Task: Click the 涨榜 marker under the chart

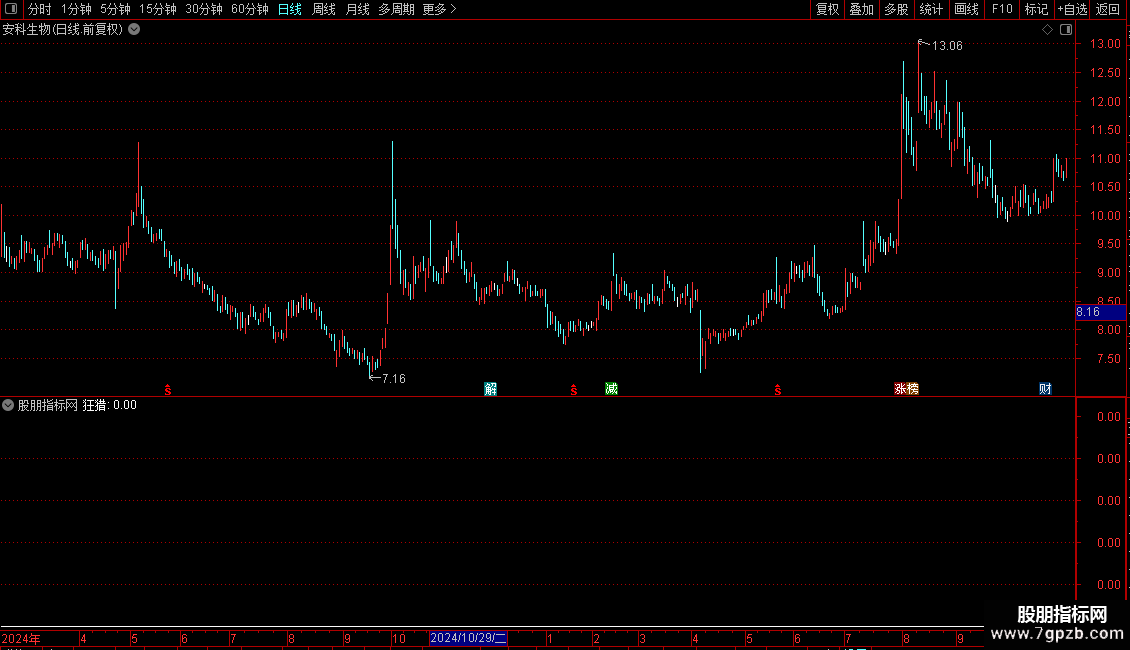Action: pos(906,389)
